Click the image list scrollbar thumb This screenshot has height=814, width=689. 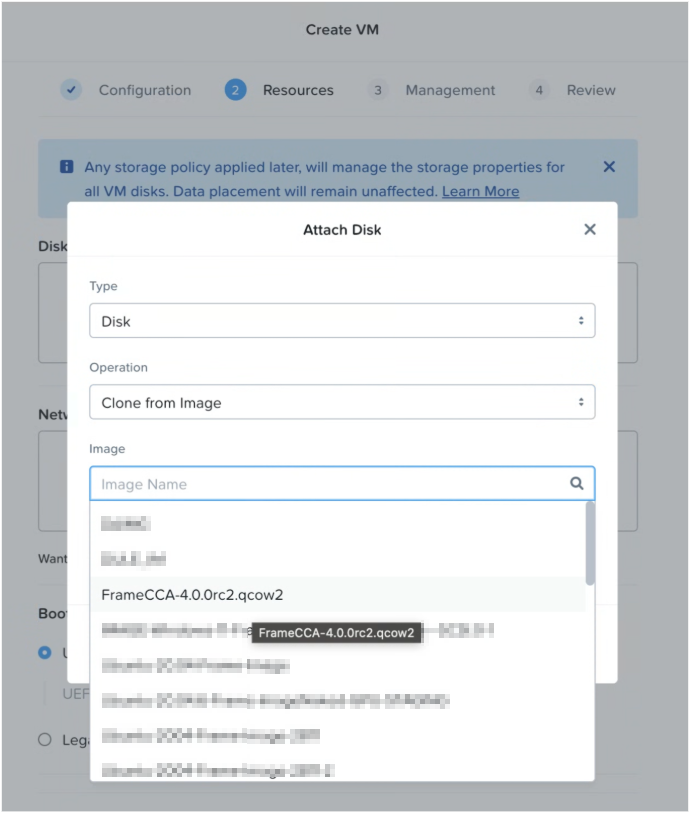tap(590, 543)
